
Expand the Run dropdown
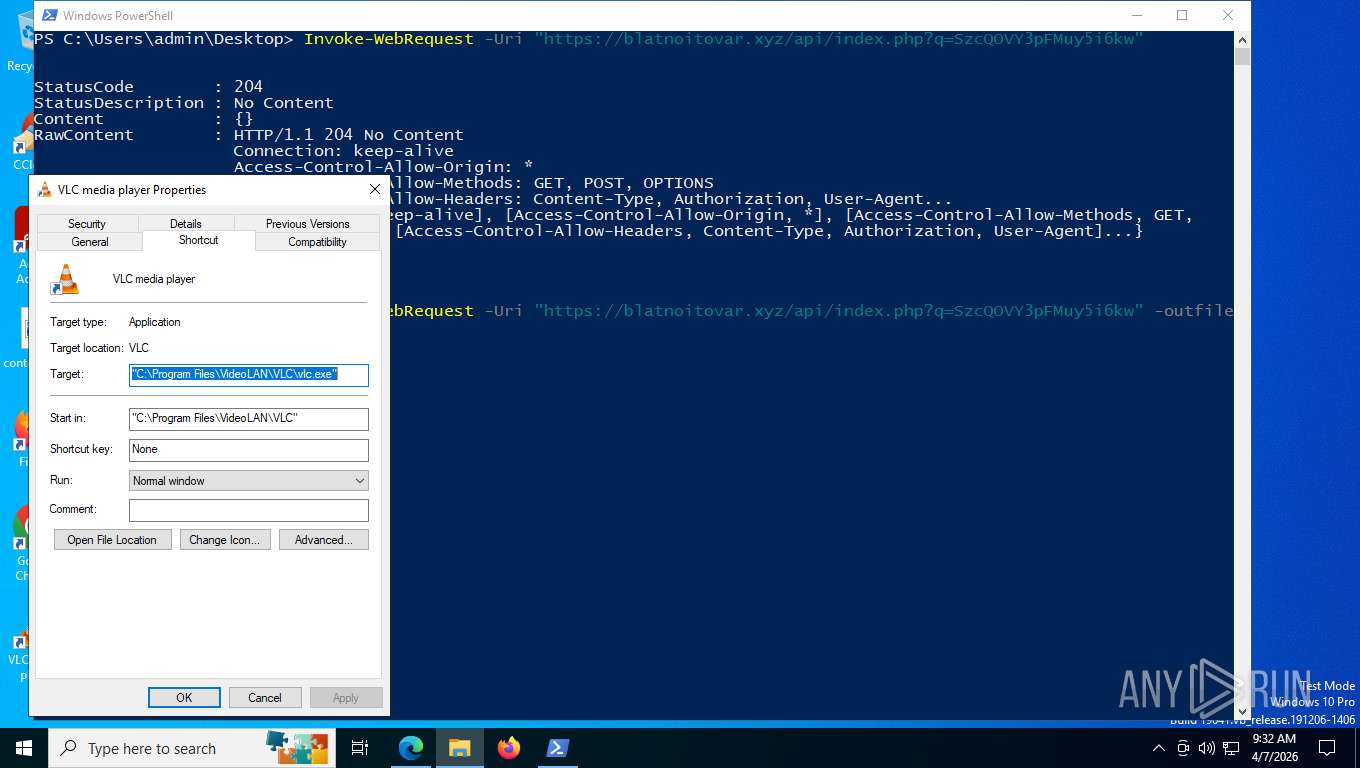coord(249,480)
